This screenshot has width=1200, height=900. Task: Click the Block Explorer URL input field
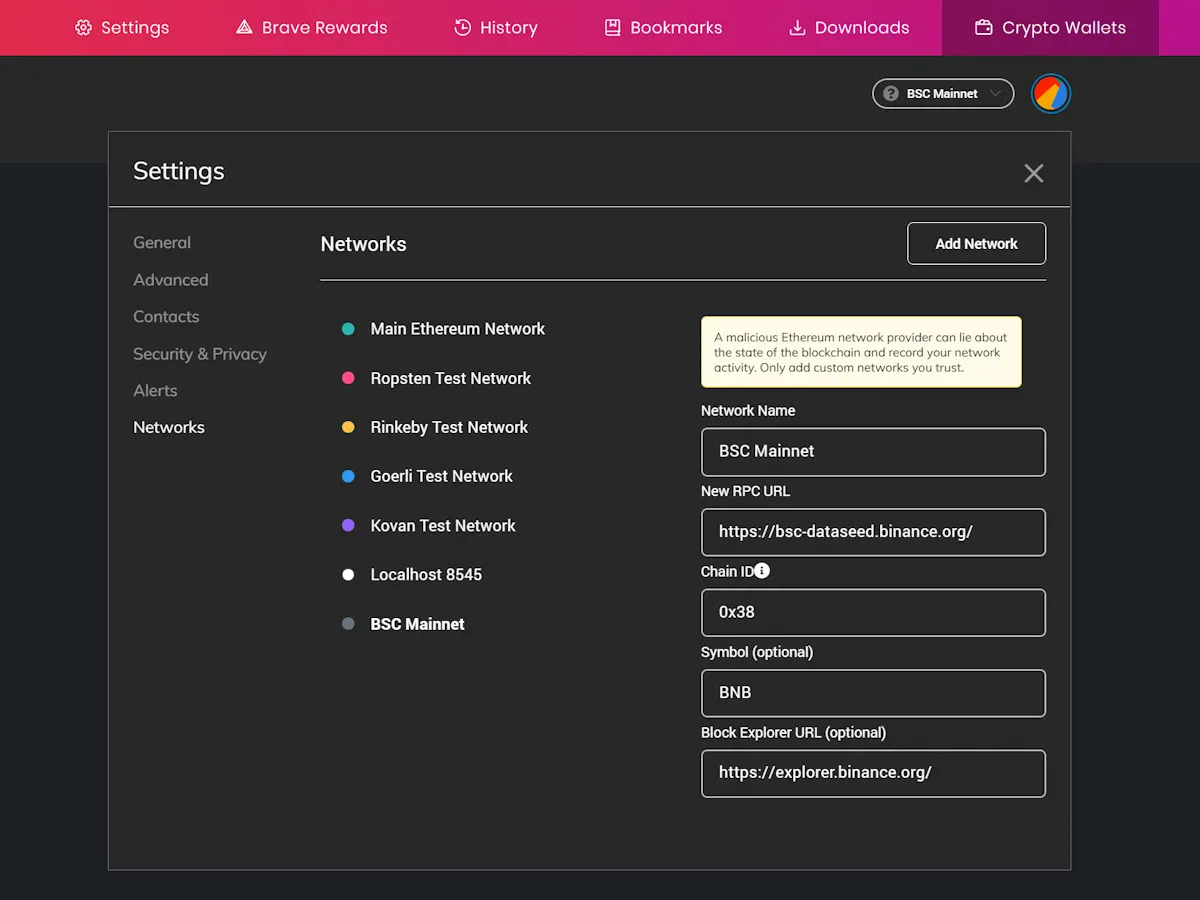click(x=873, y=774)
